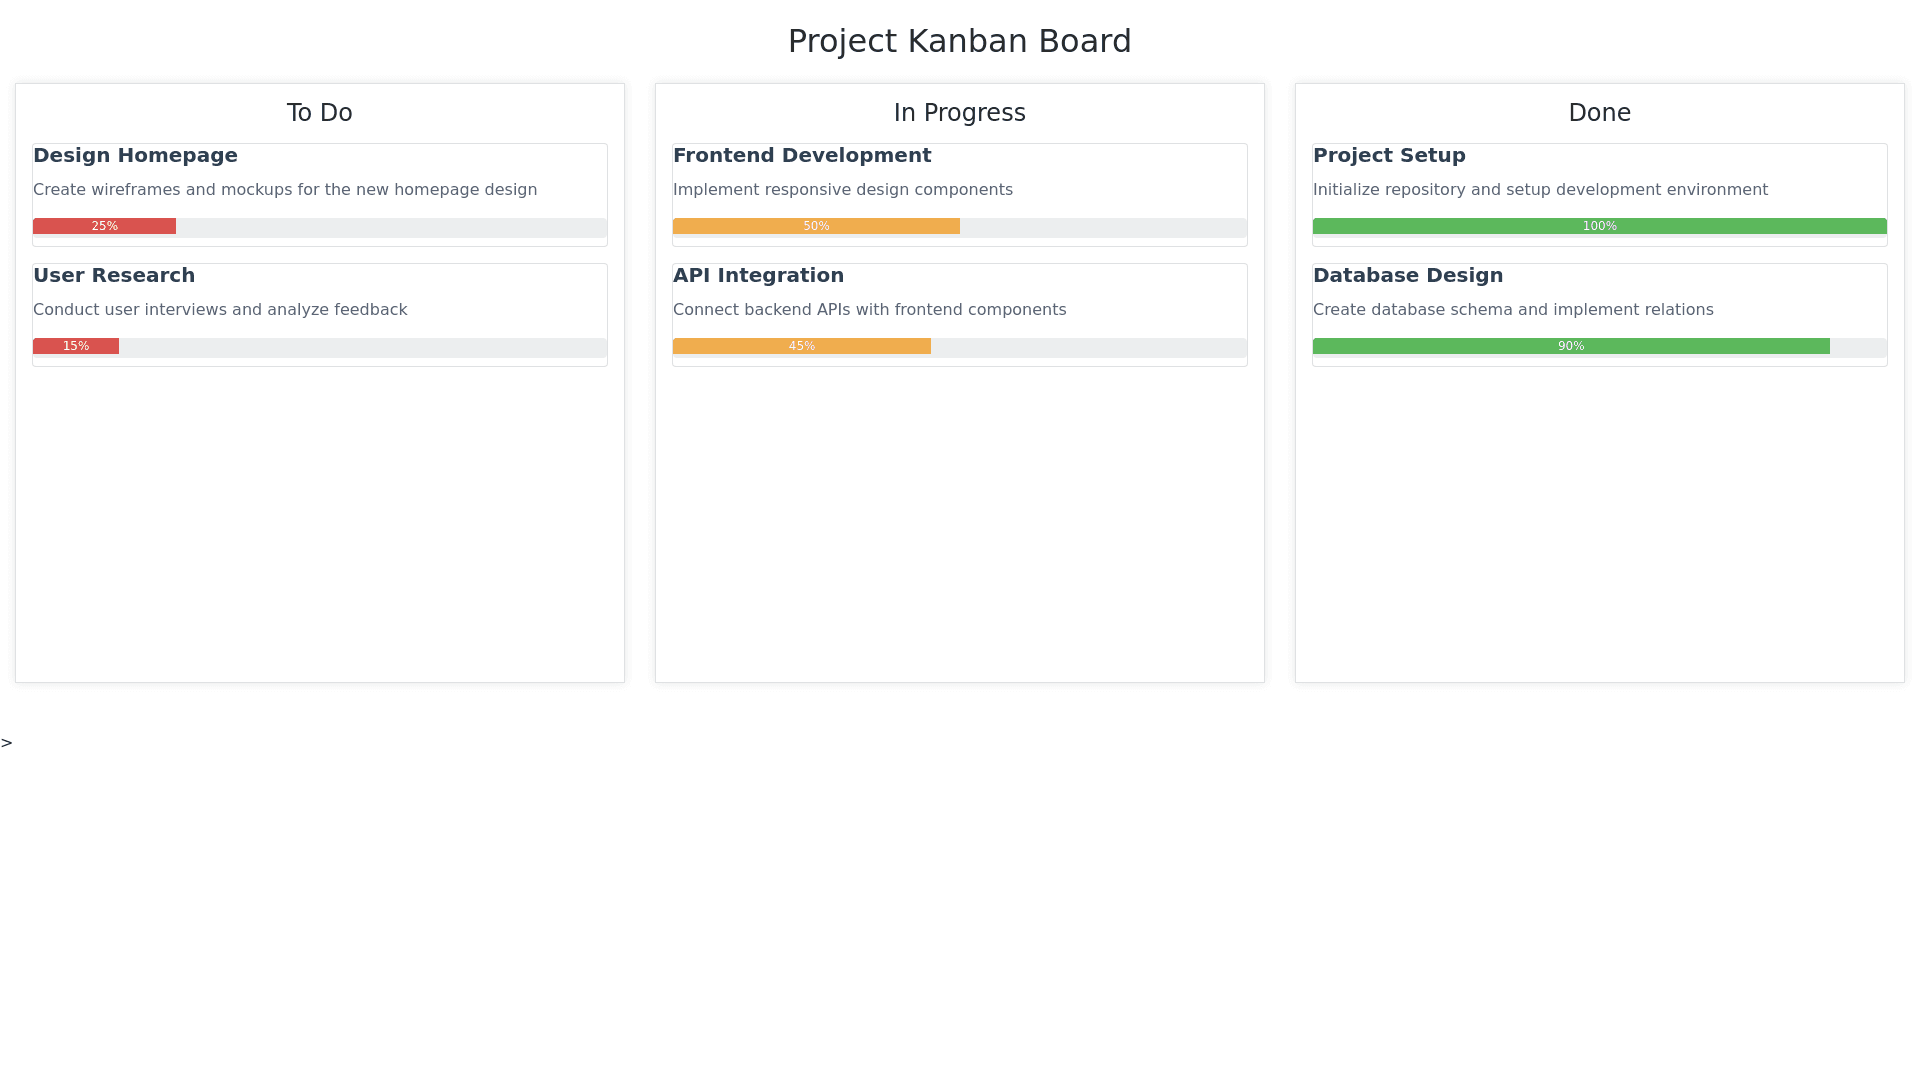Viewport: 1920px width, 1080px height.
Task: Click the Design Homepage card title
Action: pos(135,156)
